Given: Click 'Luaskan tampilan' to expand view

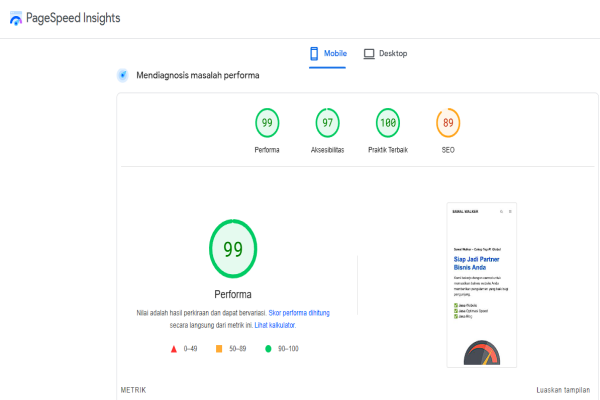Looking at the screenshot, I should pos(563,390).
